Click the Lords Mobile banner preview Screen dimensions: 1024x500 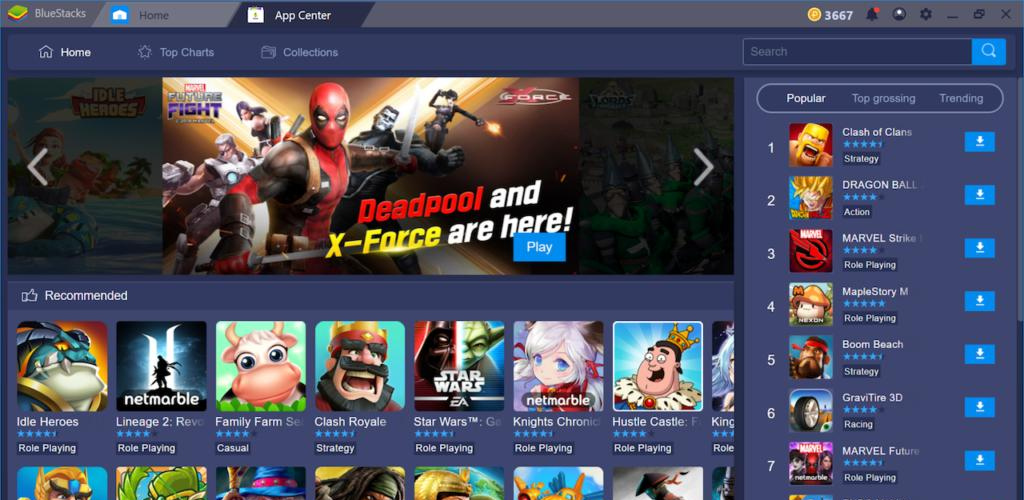pos(656,176)
